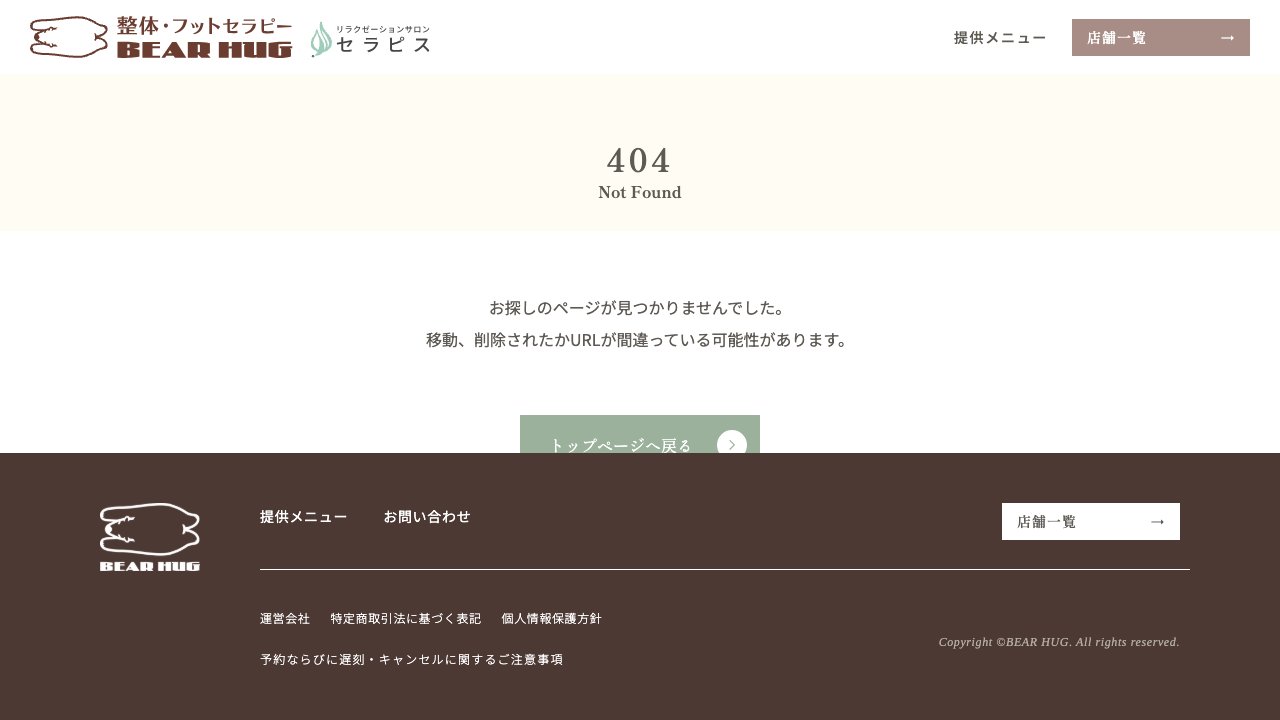Click the arrow icon on header 店舗一覧 button

[1227, 37]
